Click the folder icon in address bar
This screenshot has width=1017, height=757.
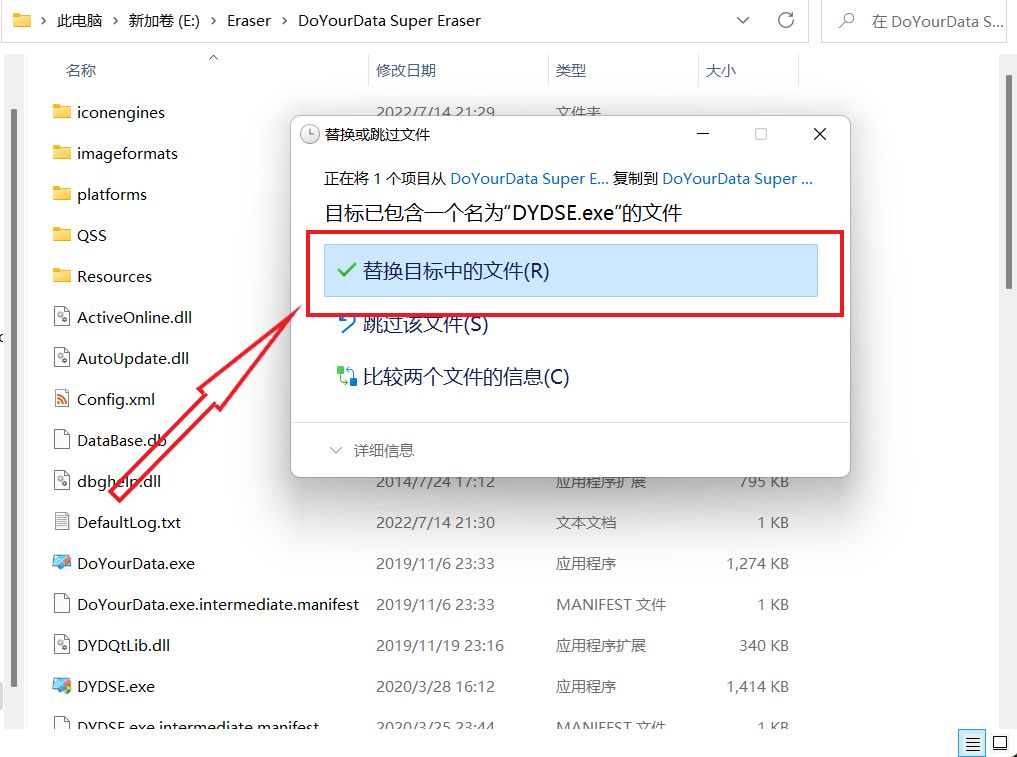click(21, 20)
